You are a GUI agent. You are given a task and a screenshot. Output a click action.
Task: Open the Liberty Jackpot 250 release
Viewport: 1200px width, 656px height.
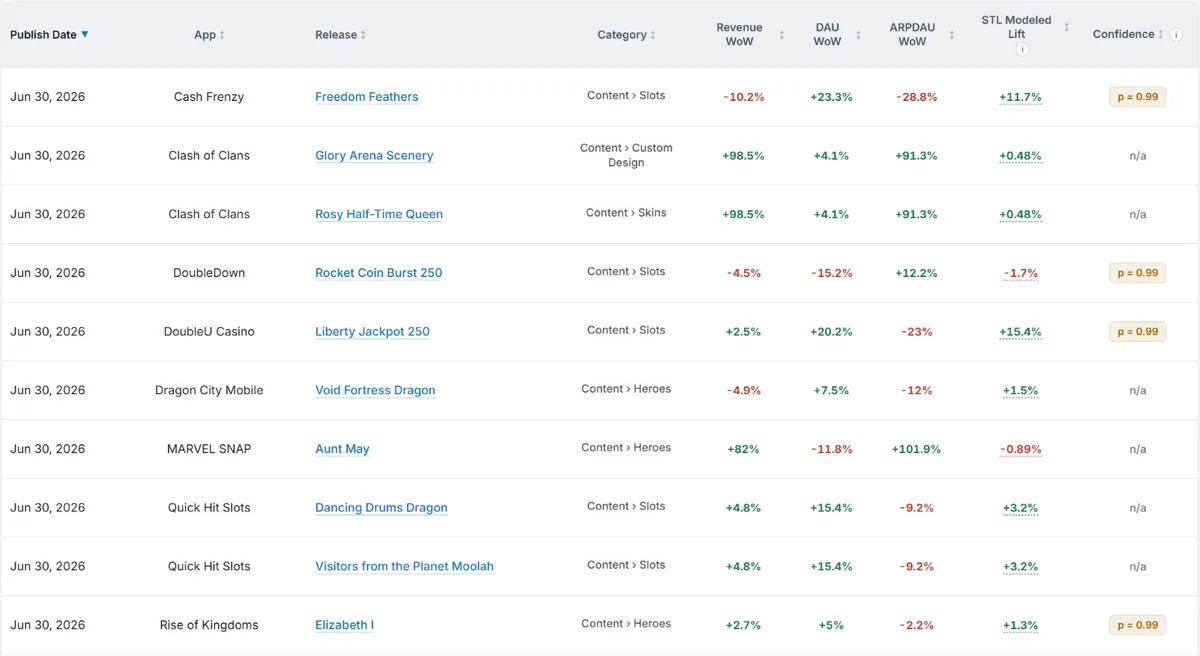[x=373, y=332]
